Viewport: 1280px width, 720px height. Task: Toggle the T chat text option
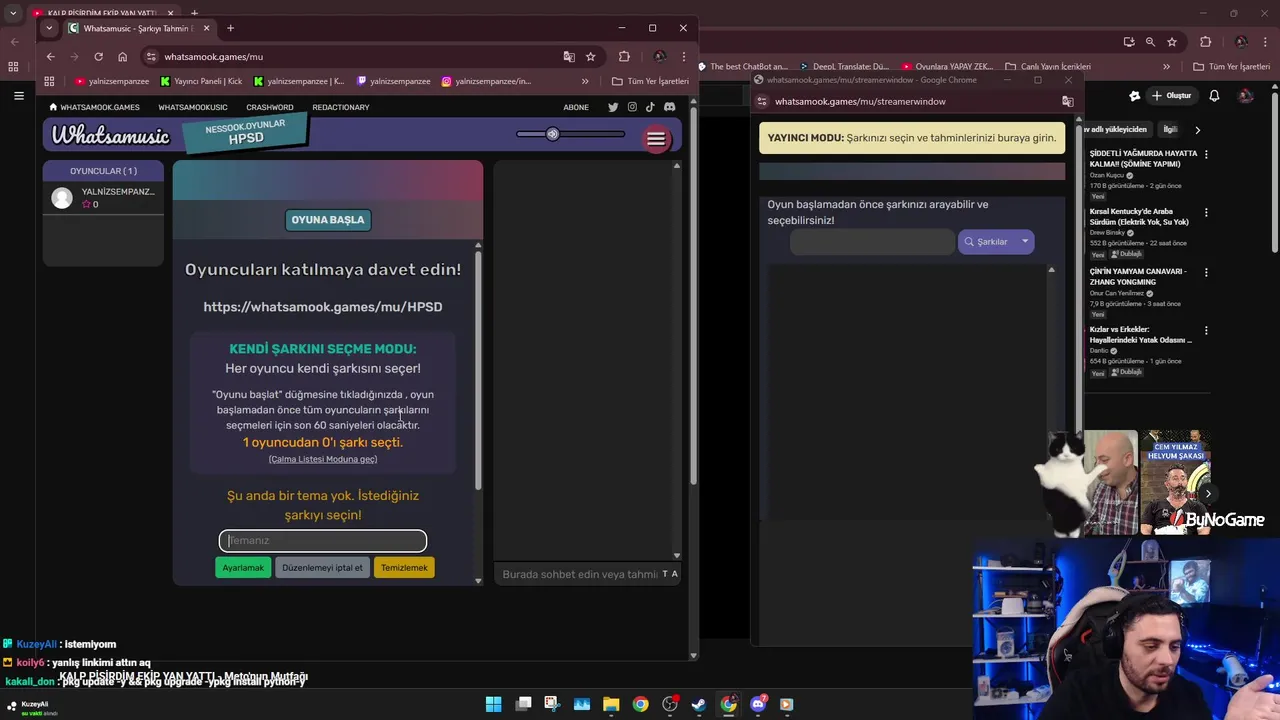click(x=666, y=574)
